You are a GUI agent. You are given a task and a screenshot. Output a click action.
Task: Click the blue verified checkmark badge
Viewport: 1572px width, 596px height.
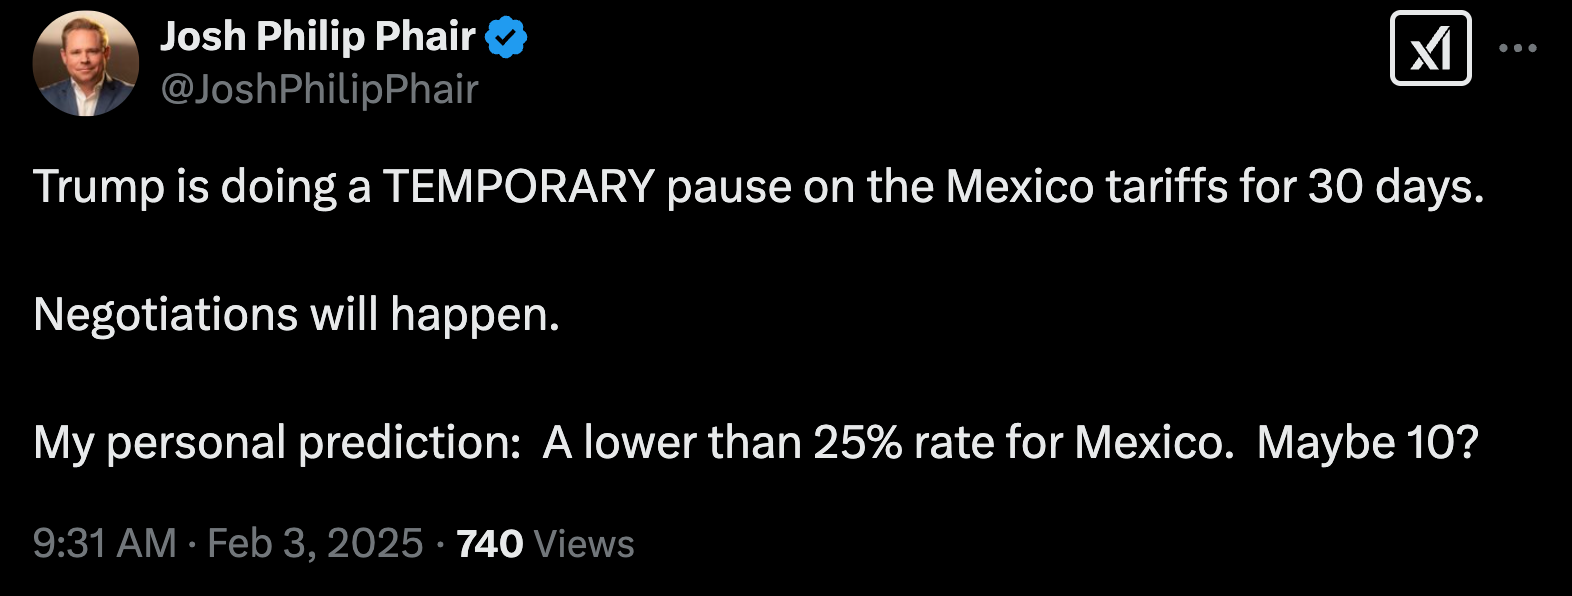click(x=506, y=37)
